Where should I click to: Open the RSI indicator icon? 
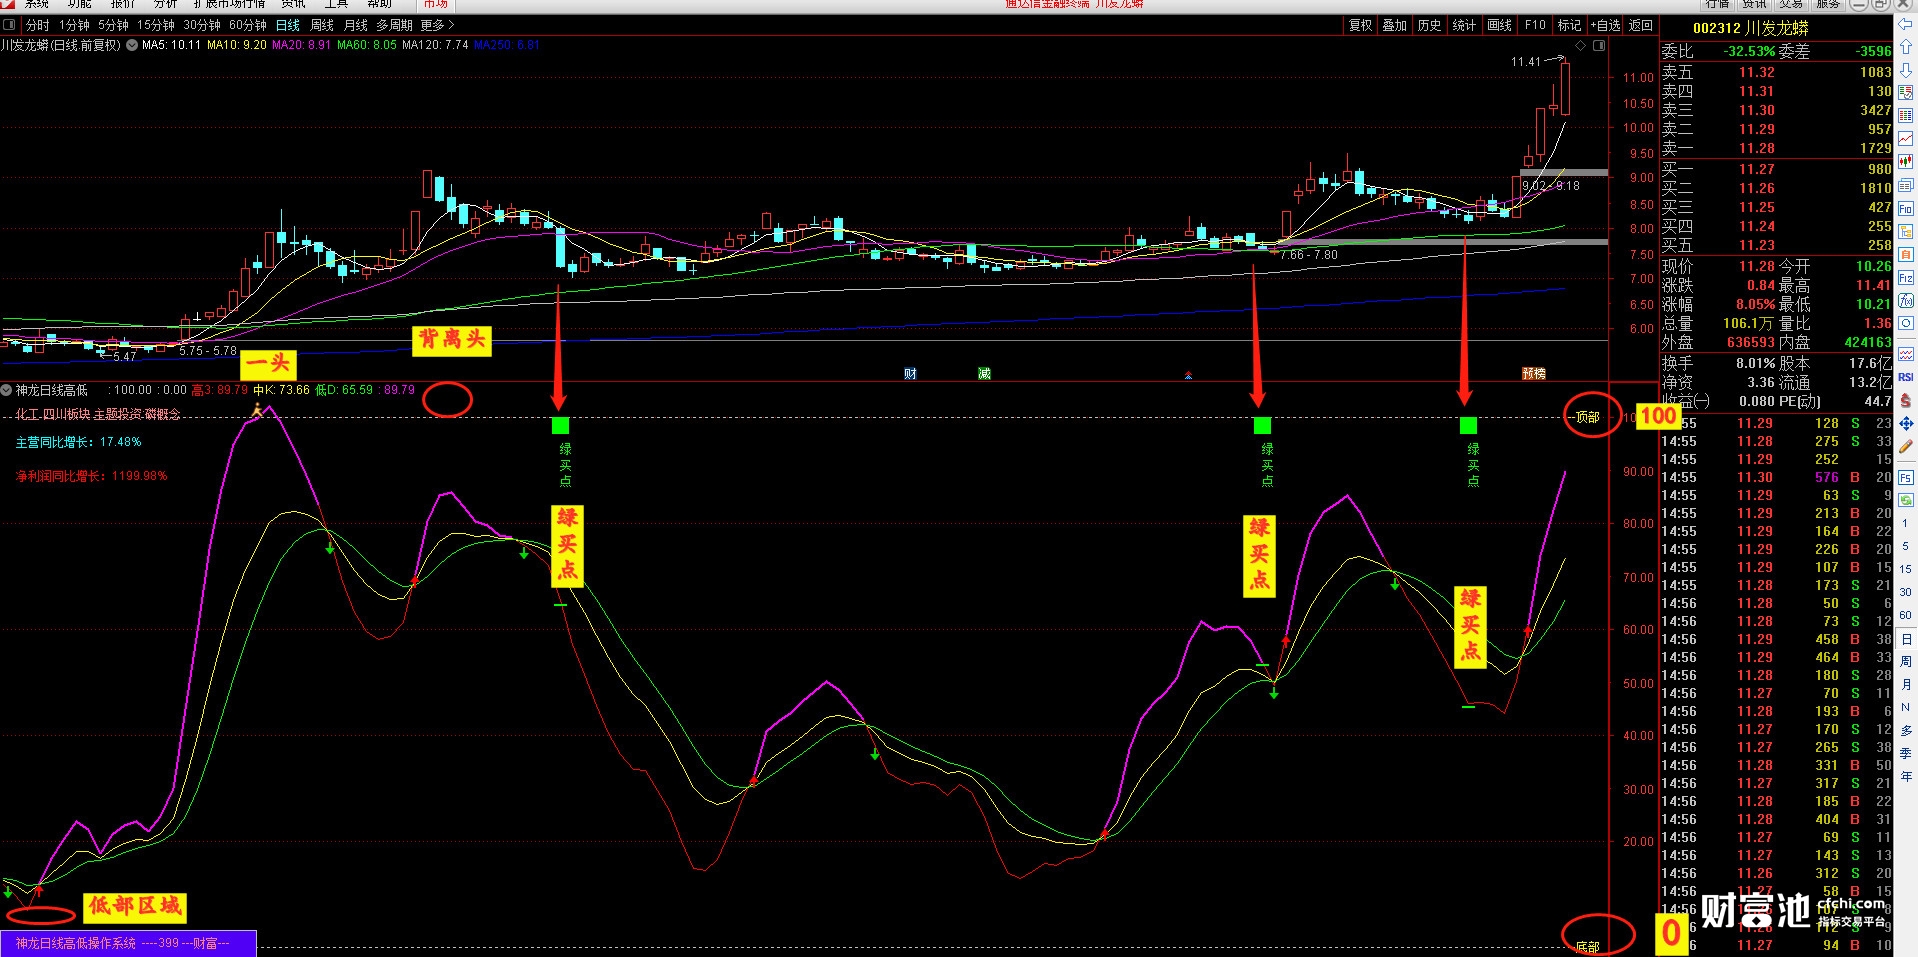(x=1906, y=377)
